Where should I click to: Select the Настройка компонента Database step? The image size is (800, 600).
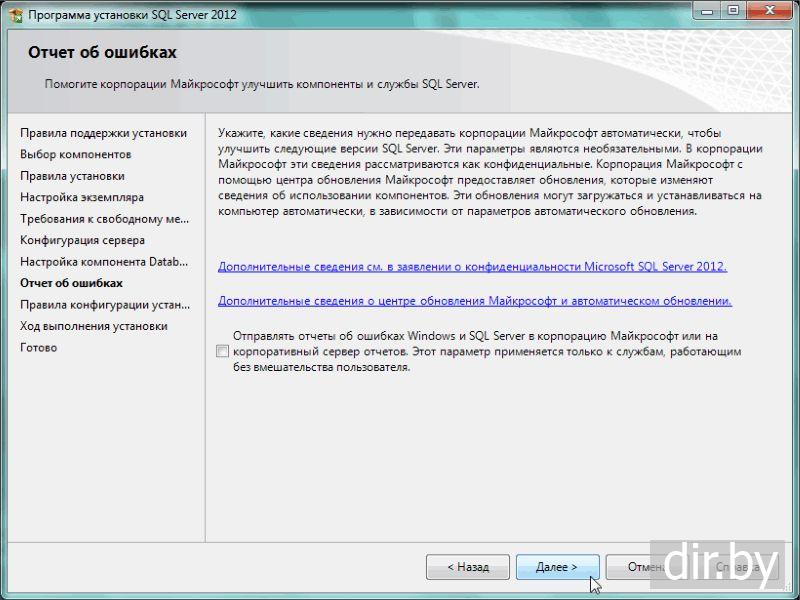104,262
